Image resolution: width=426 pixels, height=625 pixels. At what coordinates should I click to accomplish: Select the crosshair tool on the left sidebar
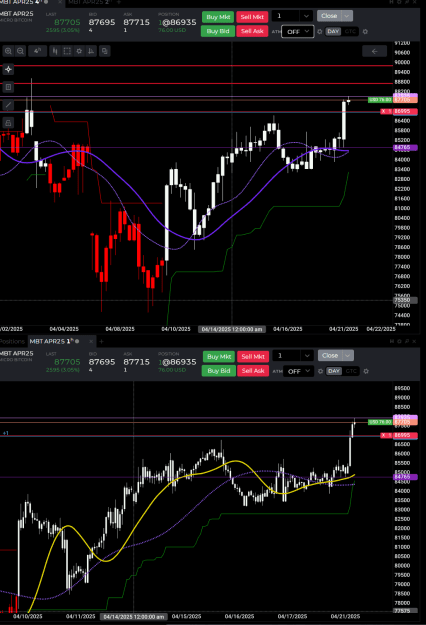coord(8,69)
